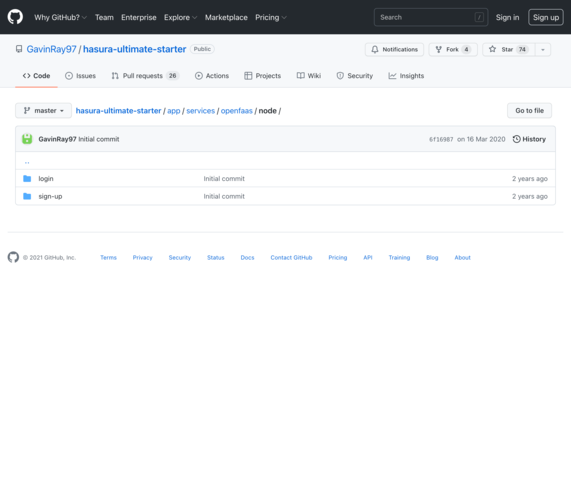Open the Issues tab
Image resolution: width=571 pixels, height=480 pixels.
tap(80, 76)
